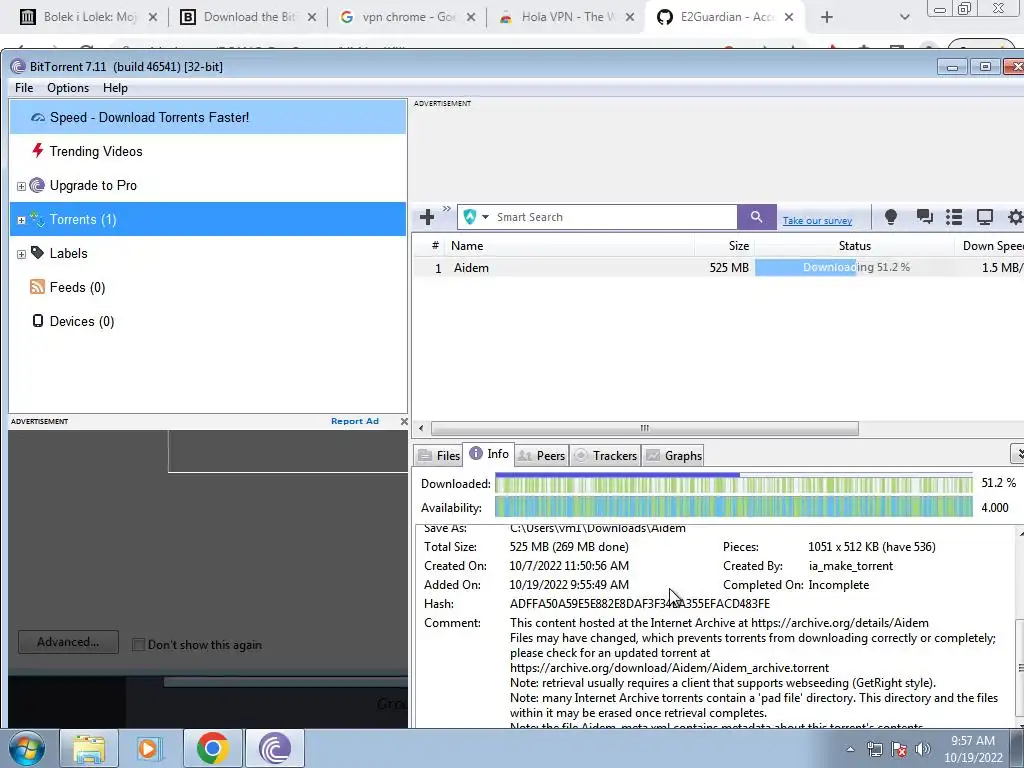Click the BitTorrent taskbar icon

coord(274,748)
